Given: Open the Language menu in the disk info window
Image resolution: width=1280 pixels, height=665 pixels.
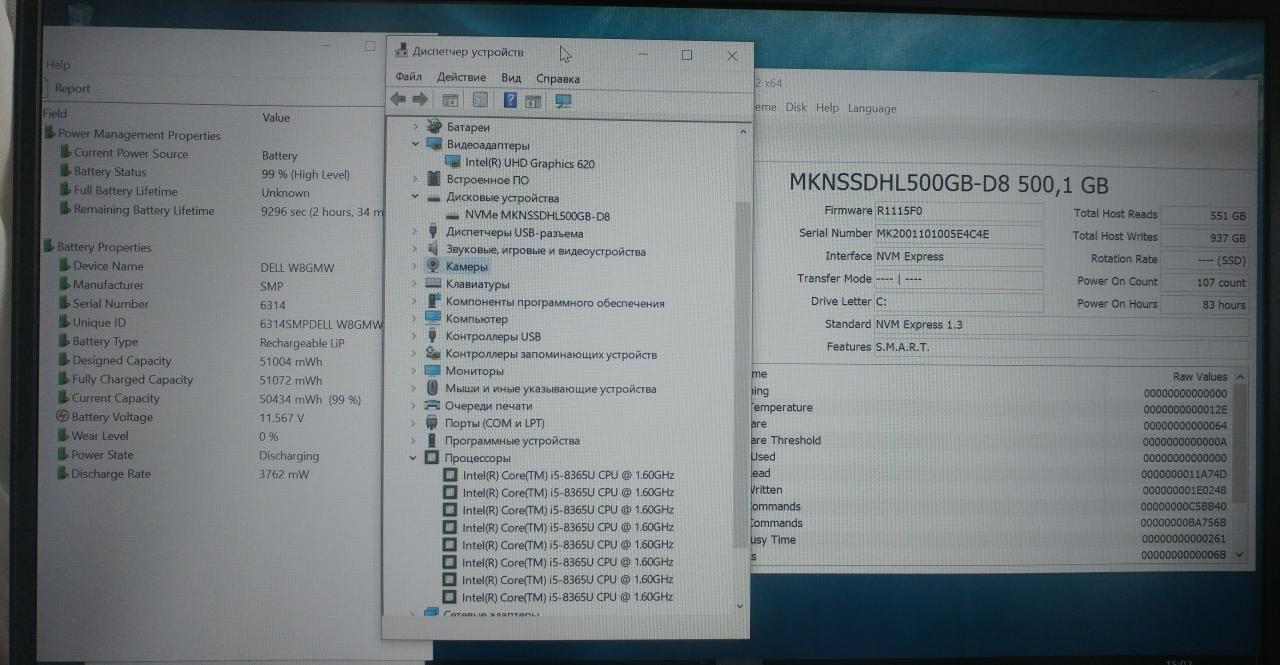Looking at the screenshot, I should tap(872, 108).
